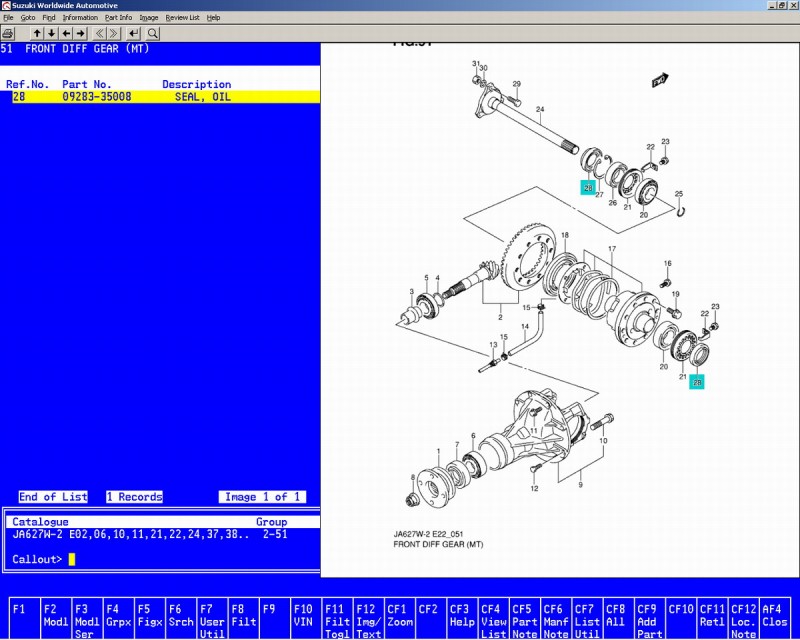Open the File menu
Image resolution: width=800 pixels, height=640 pixels.
[x=8, y=17]
